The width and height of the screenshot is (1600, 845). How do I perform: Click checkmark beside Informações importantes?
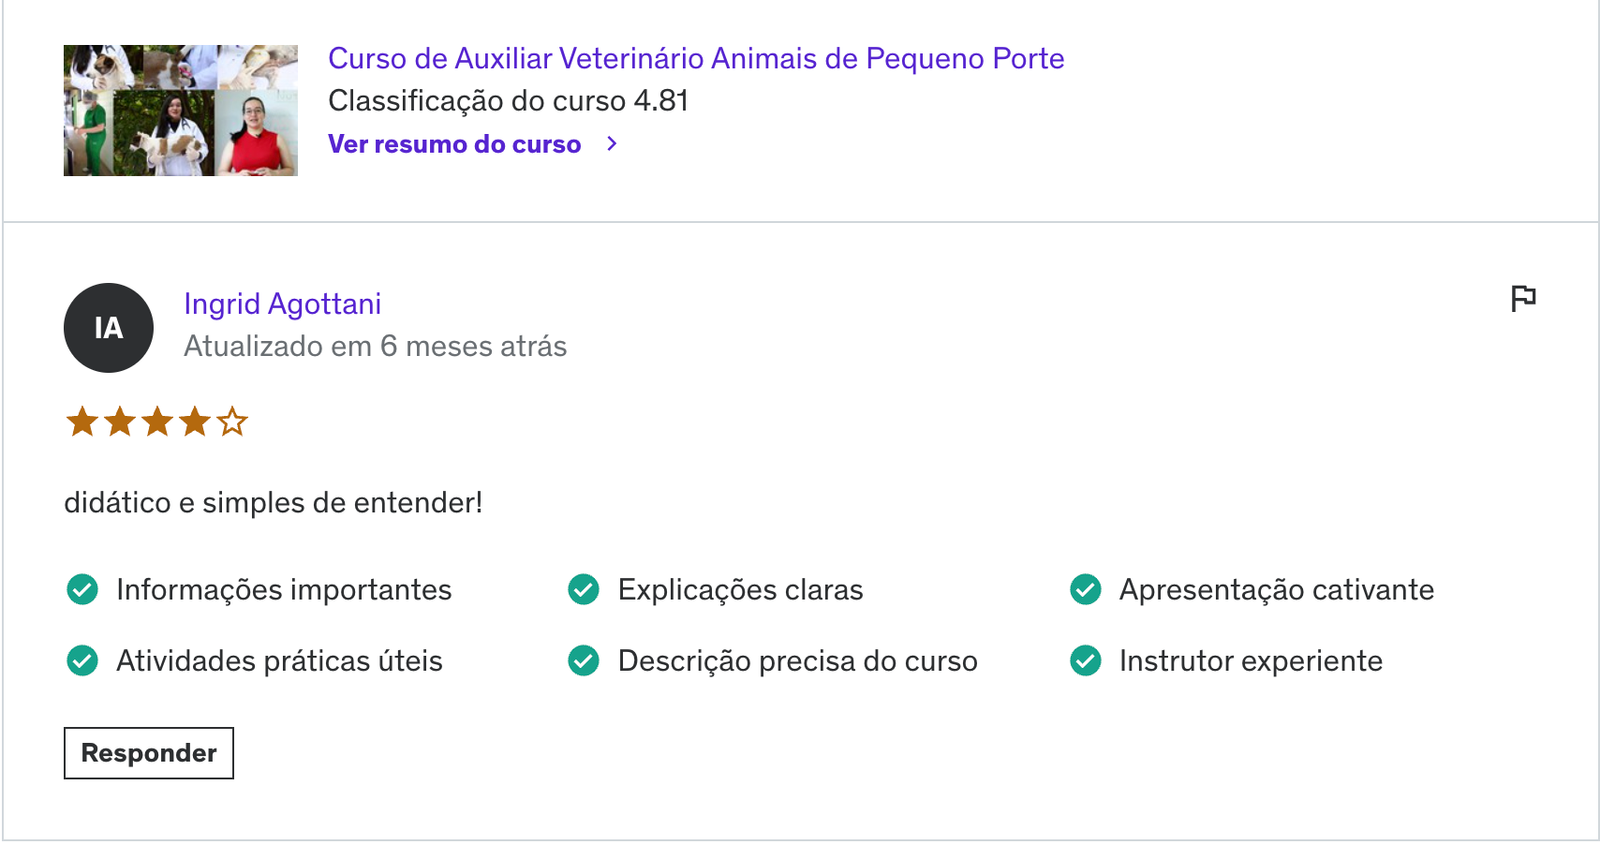pyautogui.click(x=82, y=590)
